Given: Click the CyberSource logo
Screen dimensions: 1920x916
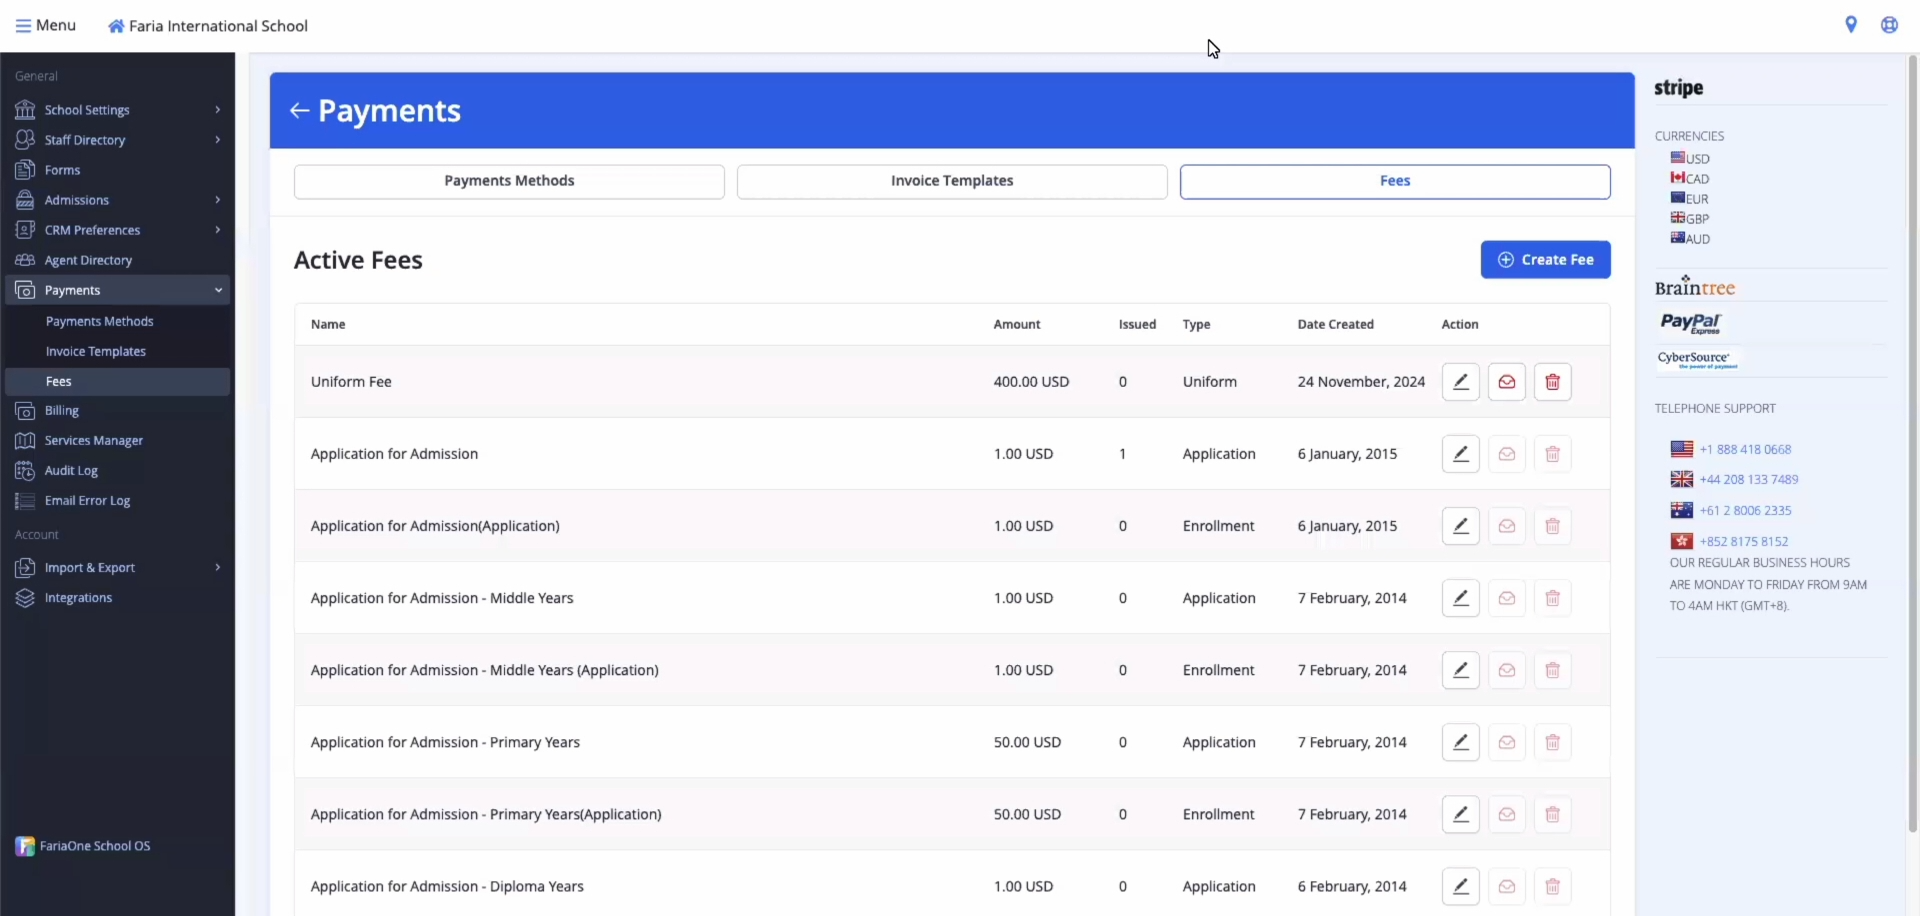Looking at the screenshot, I should pyautogui.click(x=1698, y=359).
